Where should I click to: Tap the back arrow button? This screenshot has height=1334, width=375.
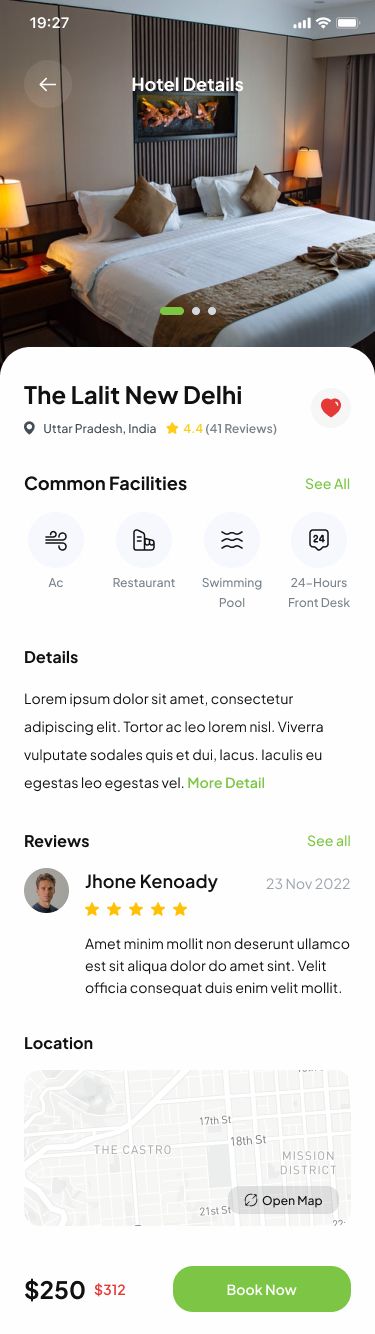point(48,85)
